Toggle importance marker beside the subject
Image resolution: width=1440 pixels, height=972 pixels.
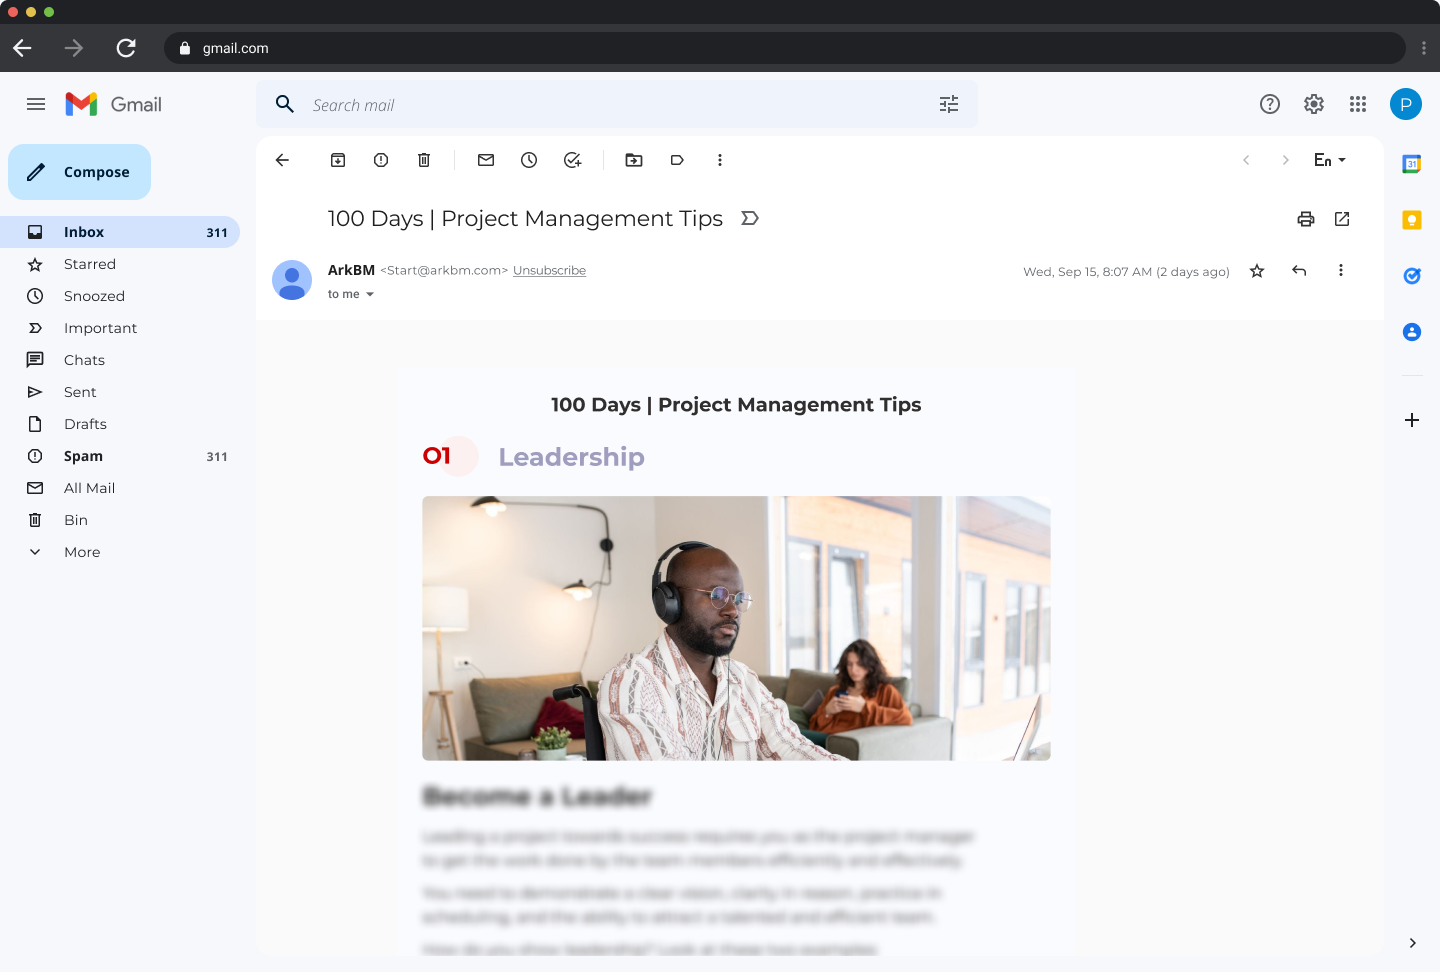[750, 218]
